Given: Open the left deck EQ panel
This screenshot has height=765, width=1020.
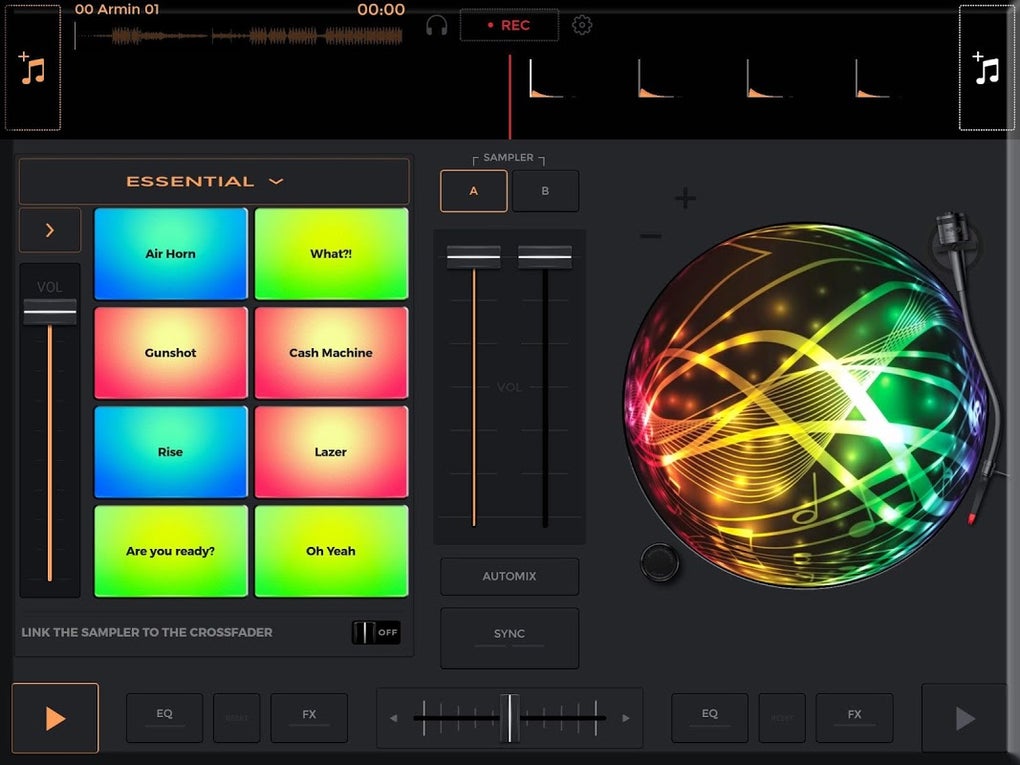Looking at the screenshot, I should [165, 718].
